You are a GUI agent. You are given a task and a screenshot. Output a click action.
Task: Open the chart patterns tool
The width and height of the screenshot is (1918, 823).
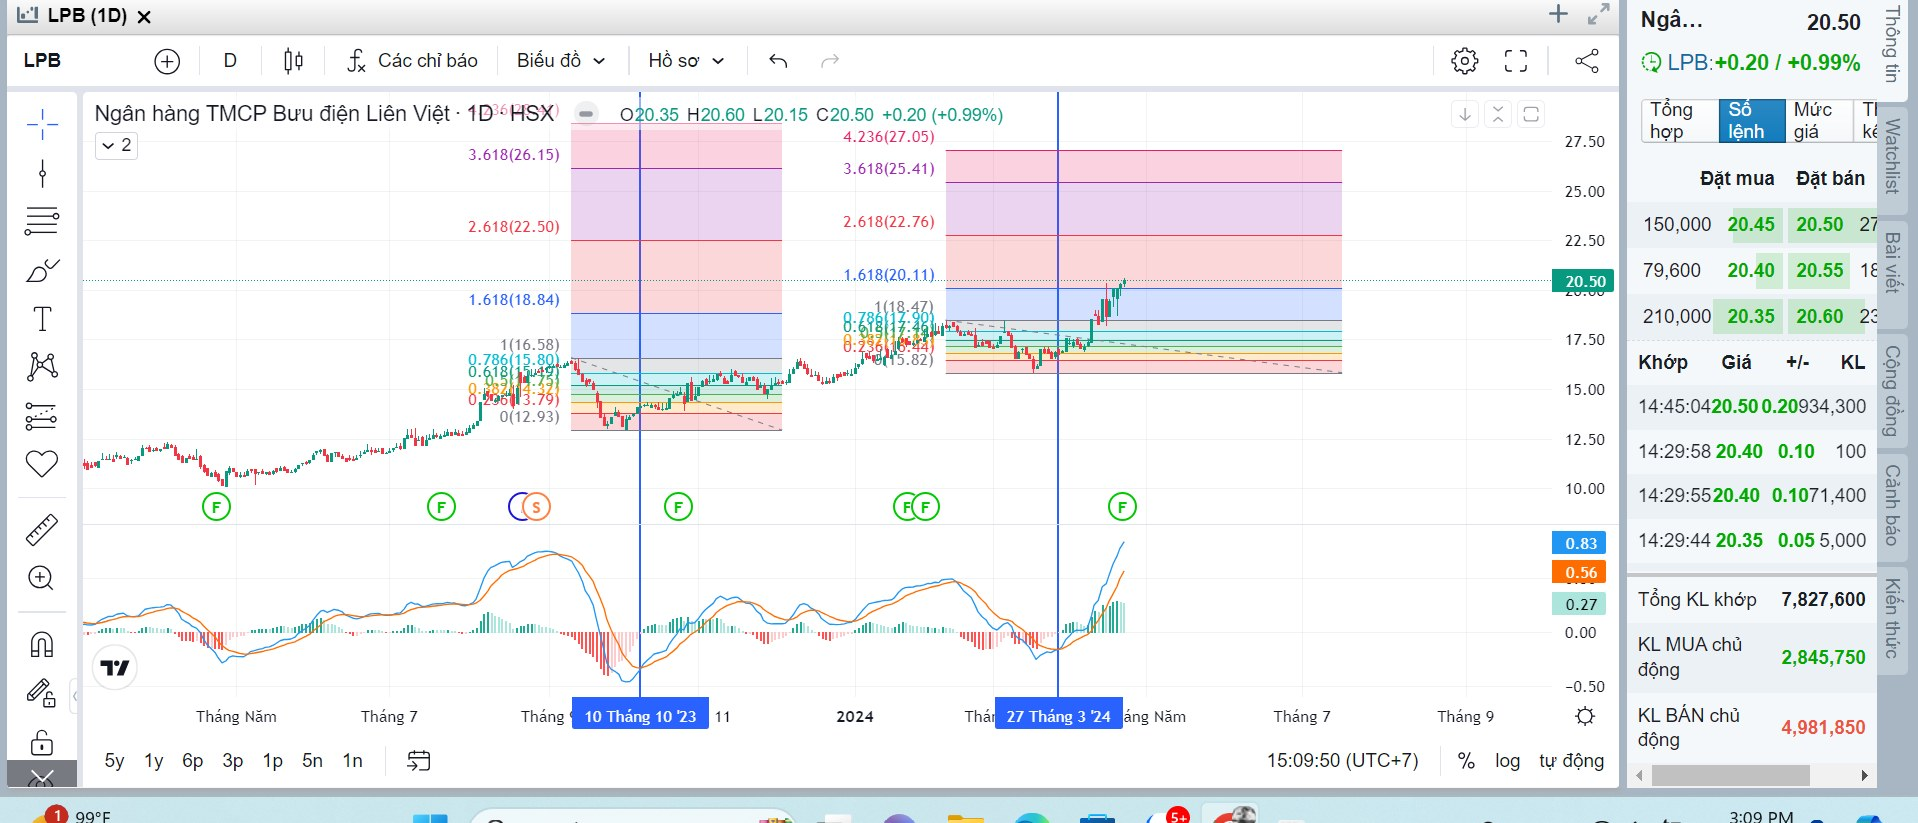pyautogui.click(x=42, y=366)
